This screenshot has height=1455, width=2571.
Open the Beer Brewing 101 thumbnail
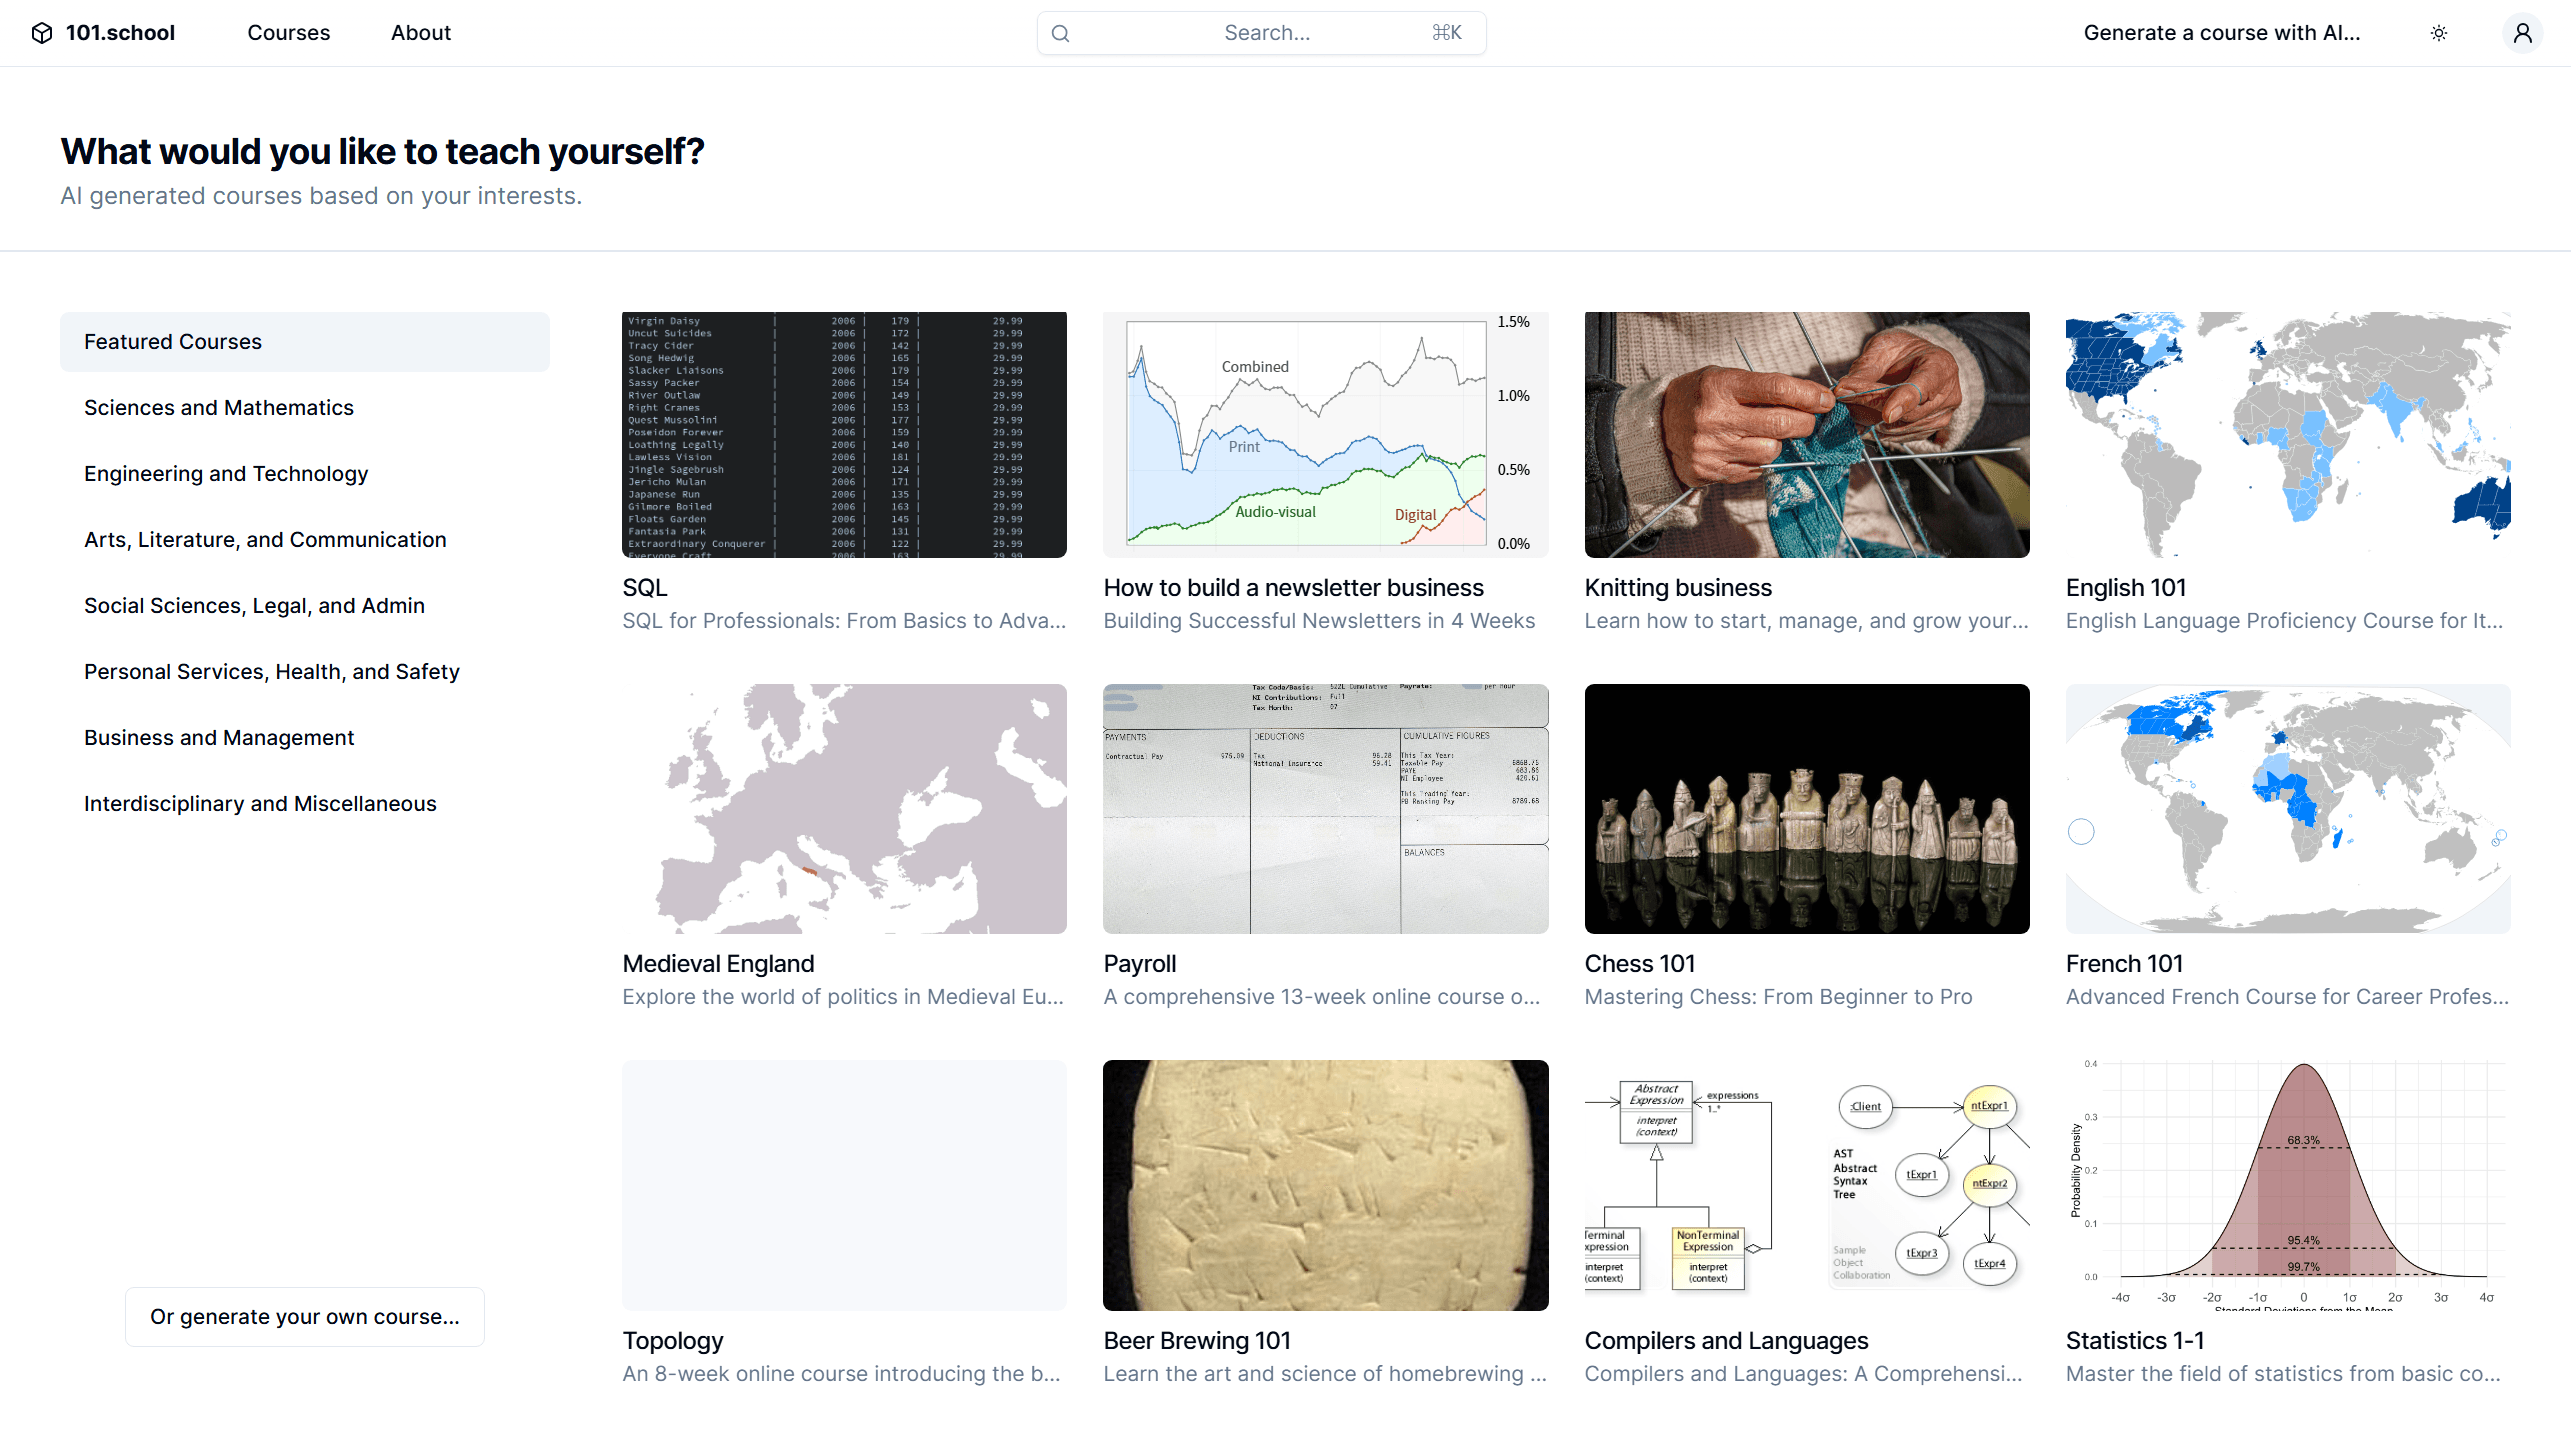coord(1325,1185)
